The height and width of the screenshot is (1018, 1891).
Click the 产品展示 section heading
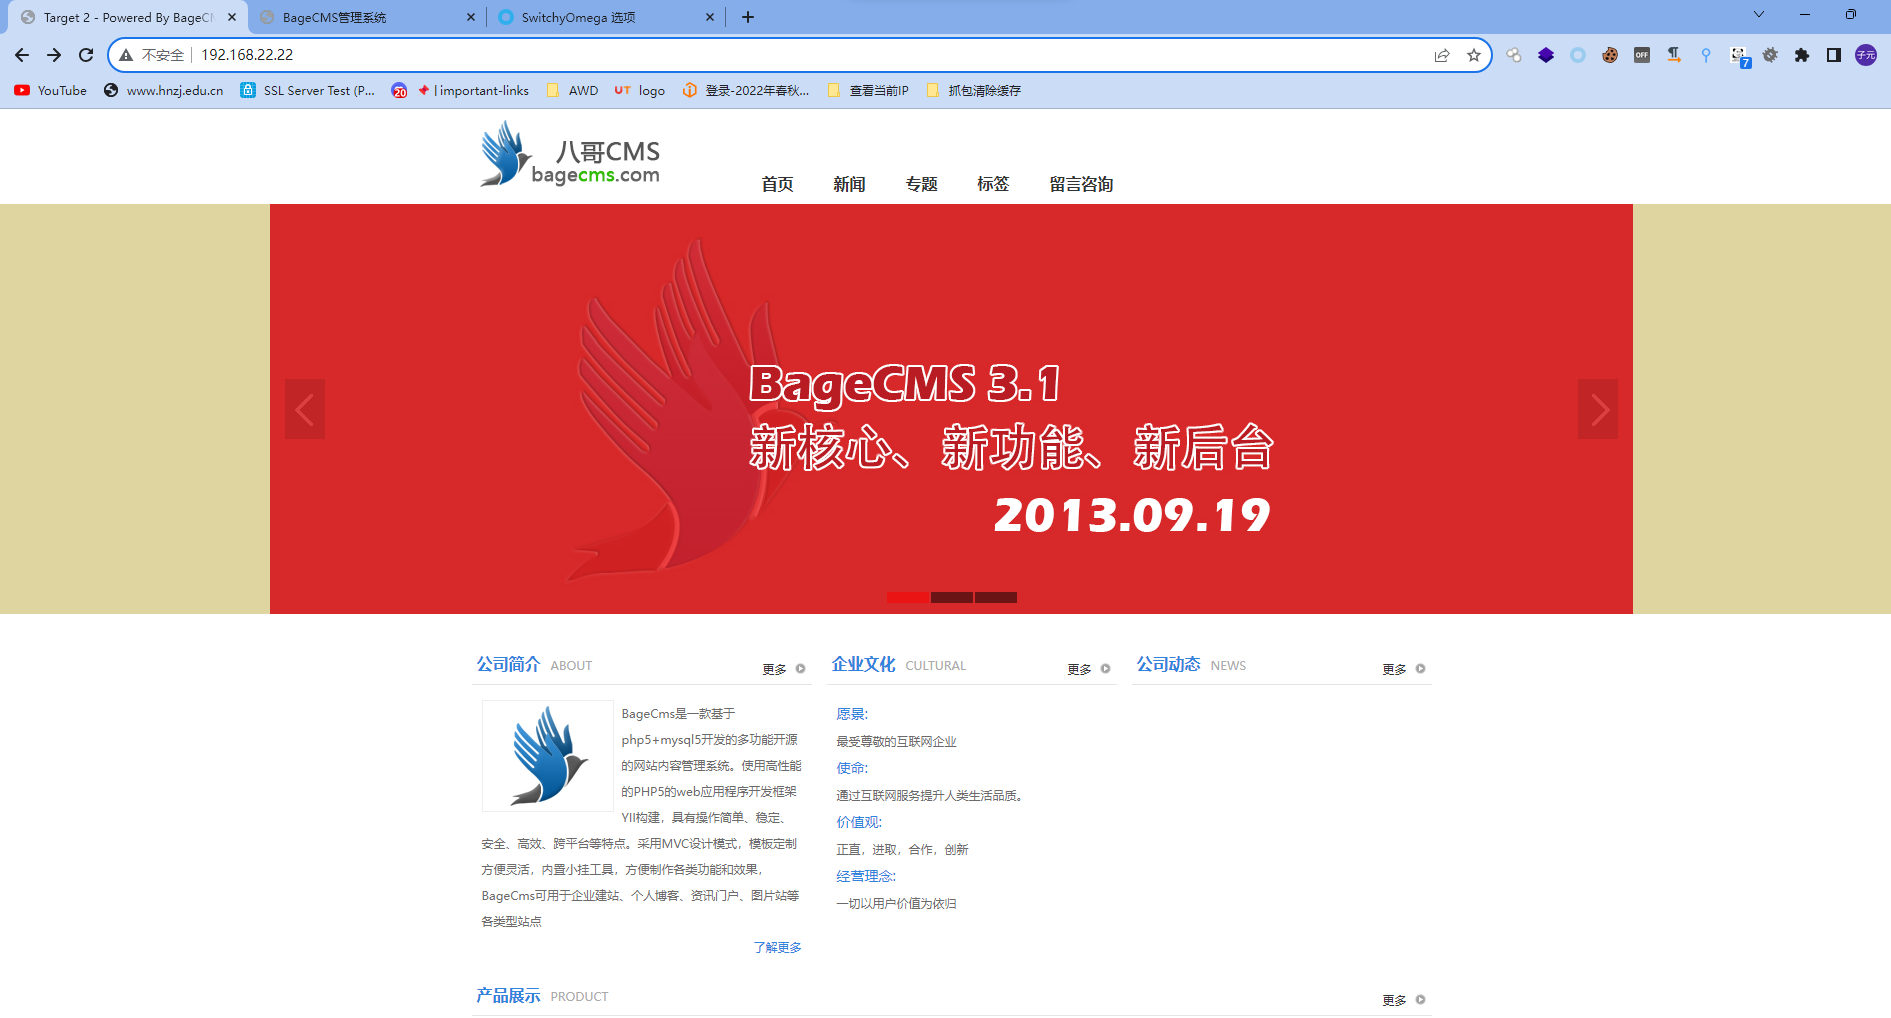(x=508, y=995)
